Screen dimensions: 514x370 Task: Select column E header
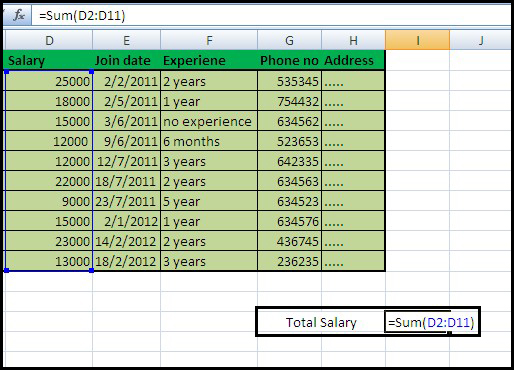coord(126,41)
